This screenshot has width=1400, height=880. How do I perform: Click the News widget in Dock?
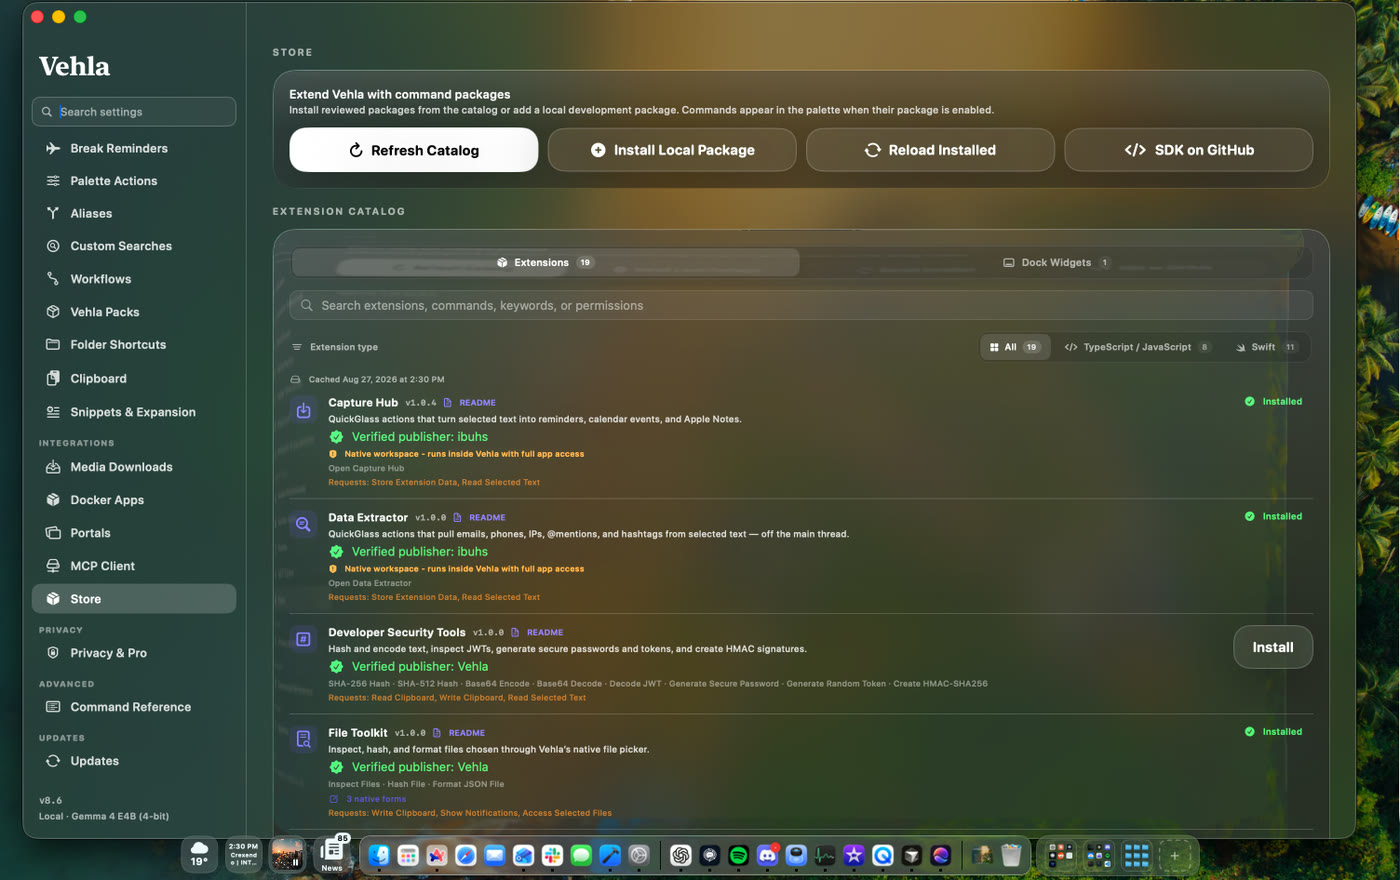331,855
